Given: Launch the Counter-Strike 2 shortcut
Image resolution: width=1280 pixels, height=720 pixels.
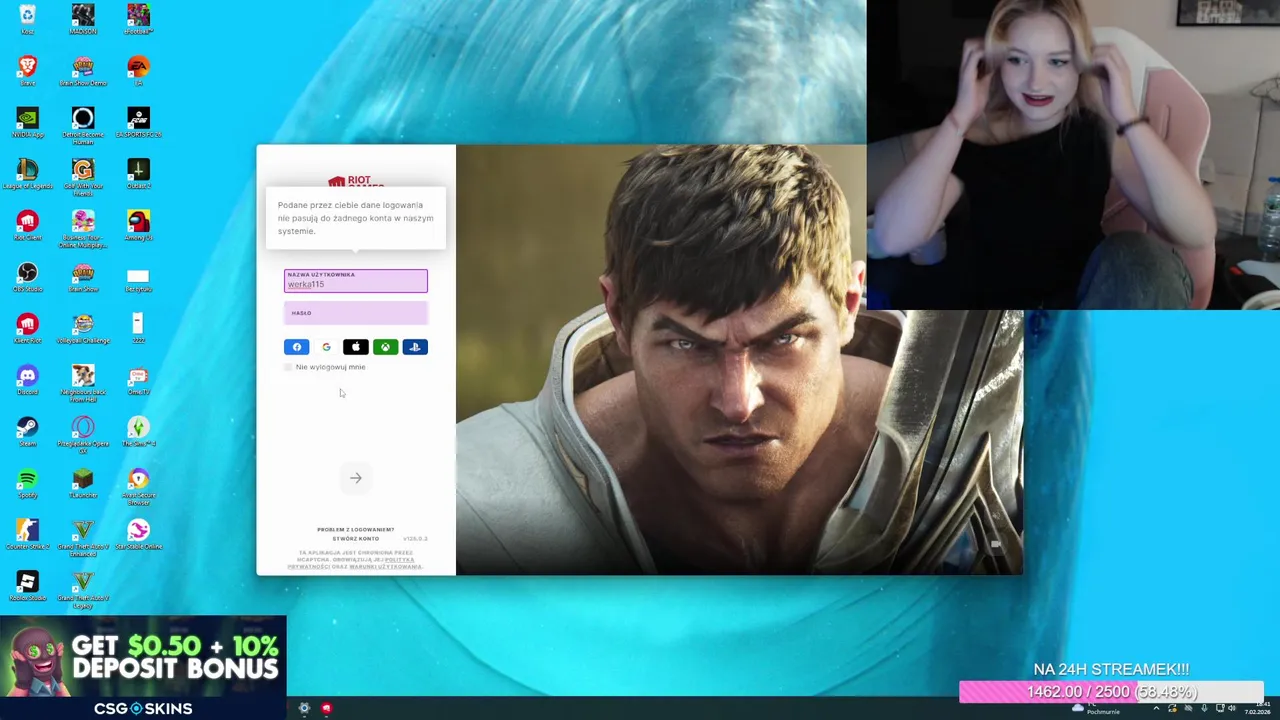Looking at the screenshot, I should (x=27, y=535).
